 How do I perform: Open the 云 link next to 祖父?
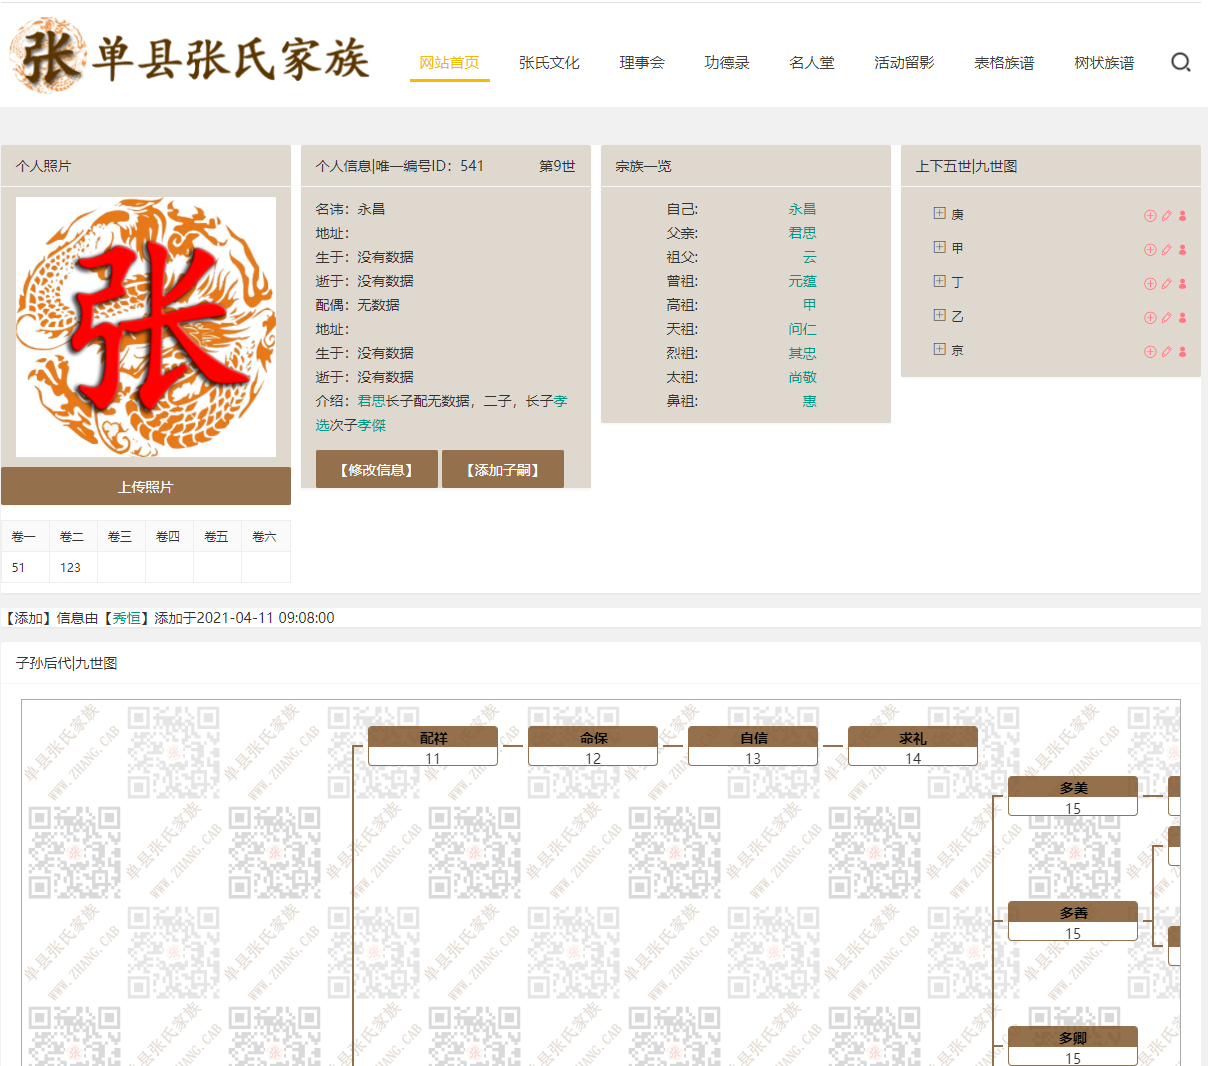click(x=809, y=257)
